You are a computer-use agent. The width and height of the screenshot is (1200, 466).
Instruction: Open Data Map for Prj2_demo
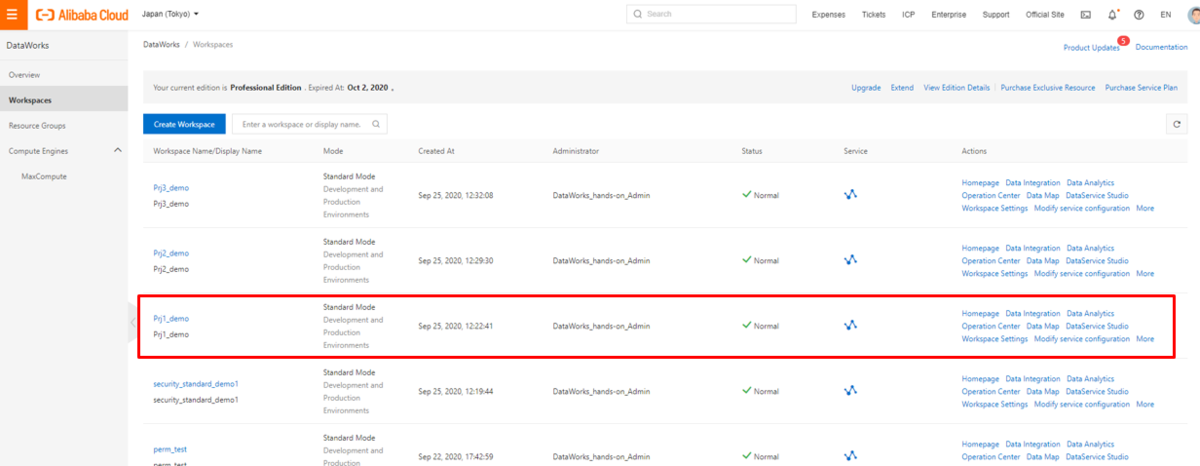tap(1043, 261)
